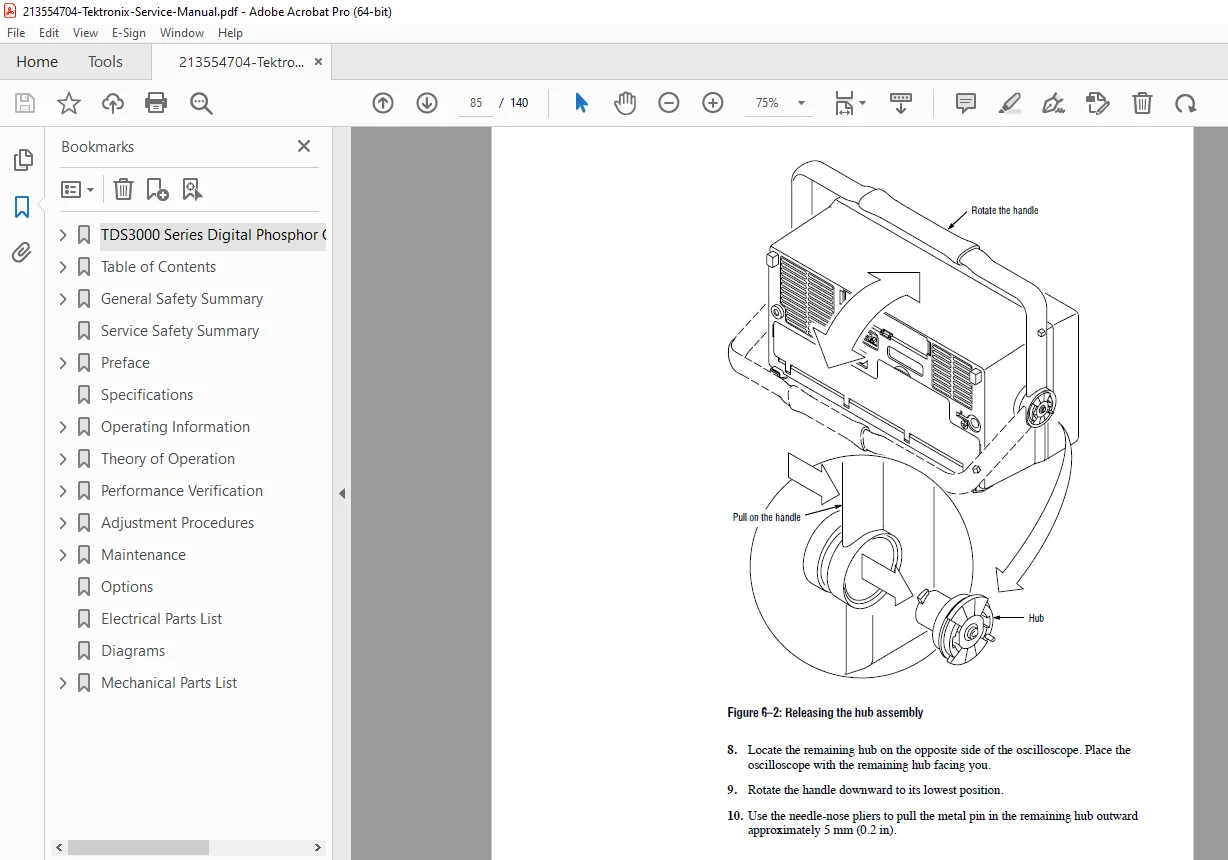Jump to Specifications bookmark
Image resolution: width=1228 pixels, height=860 pixels.
(x=147, y=395)
